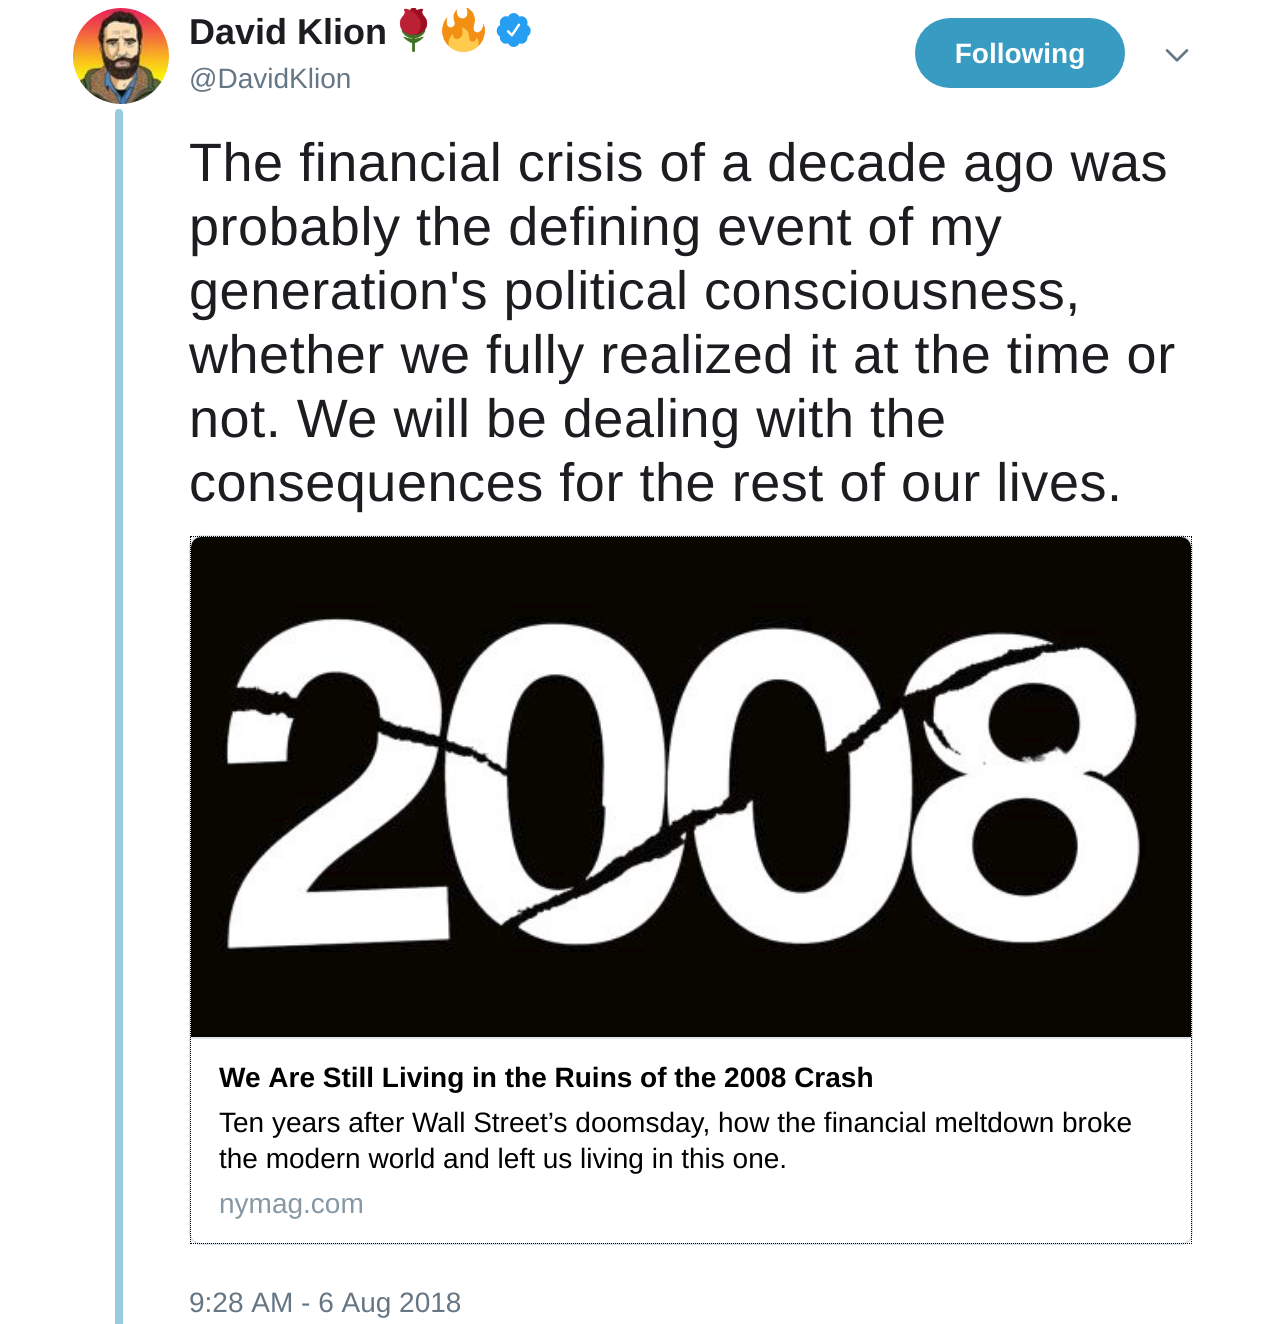Image resolution: width=1268 pixels, height=1324 pixels.
Task: Click the fire emoji after the rose
Action: 463,30
